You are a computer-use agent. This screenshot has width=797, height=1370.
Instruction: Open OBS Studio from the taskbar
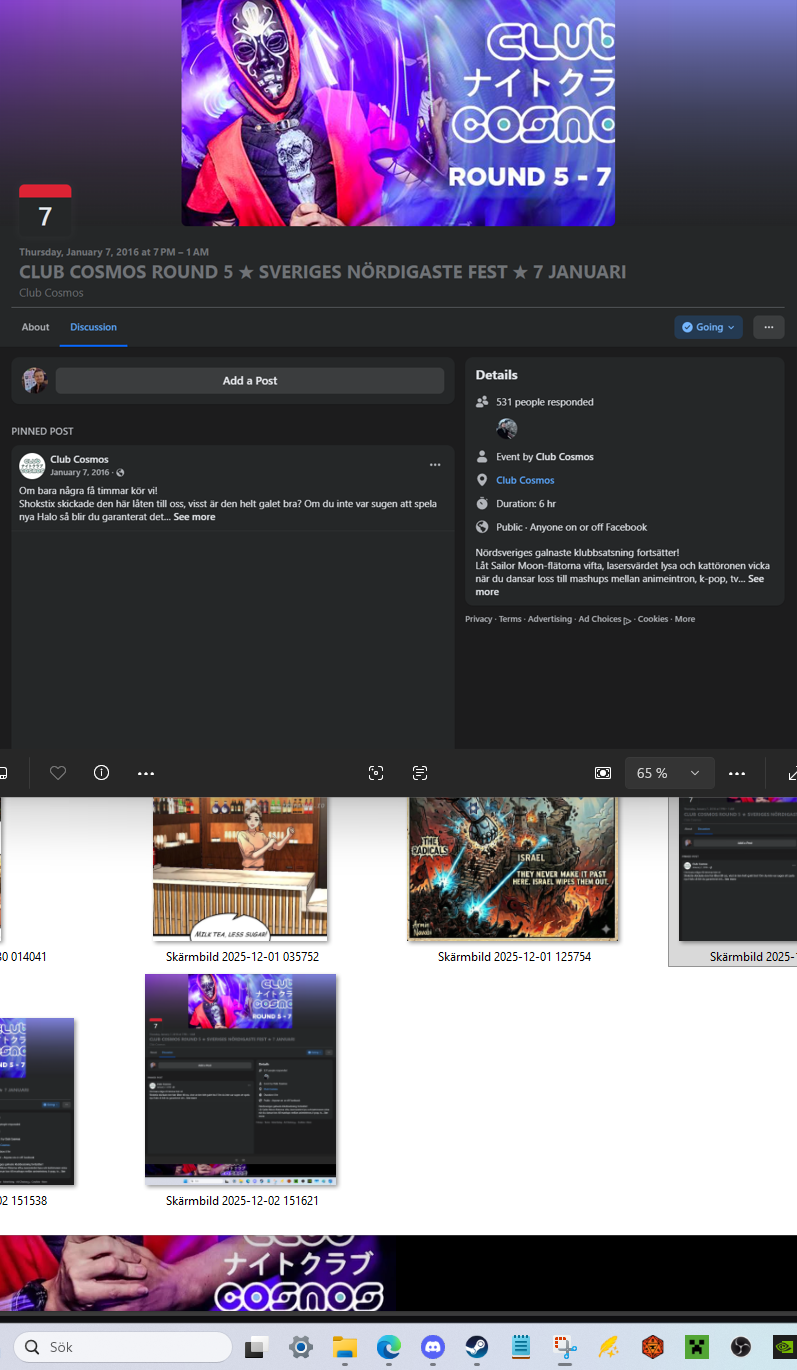[740, 1347]
